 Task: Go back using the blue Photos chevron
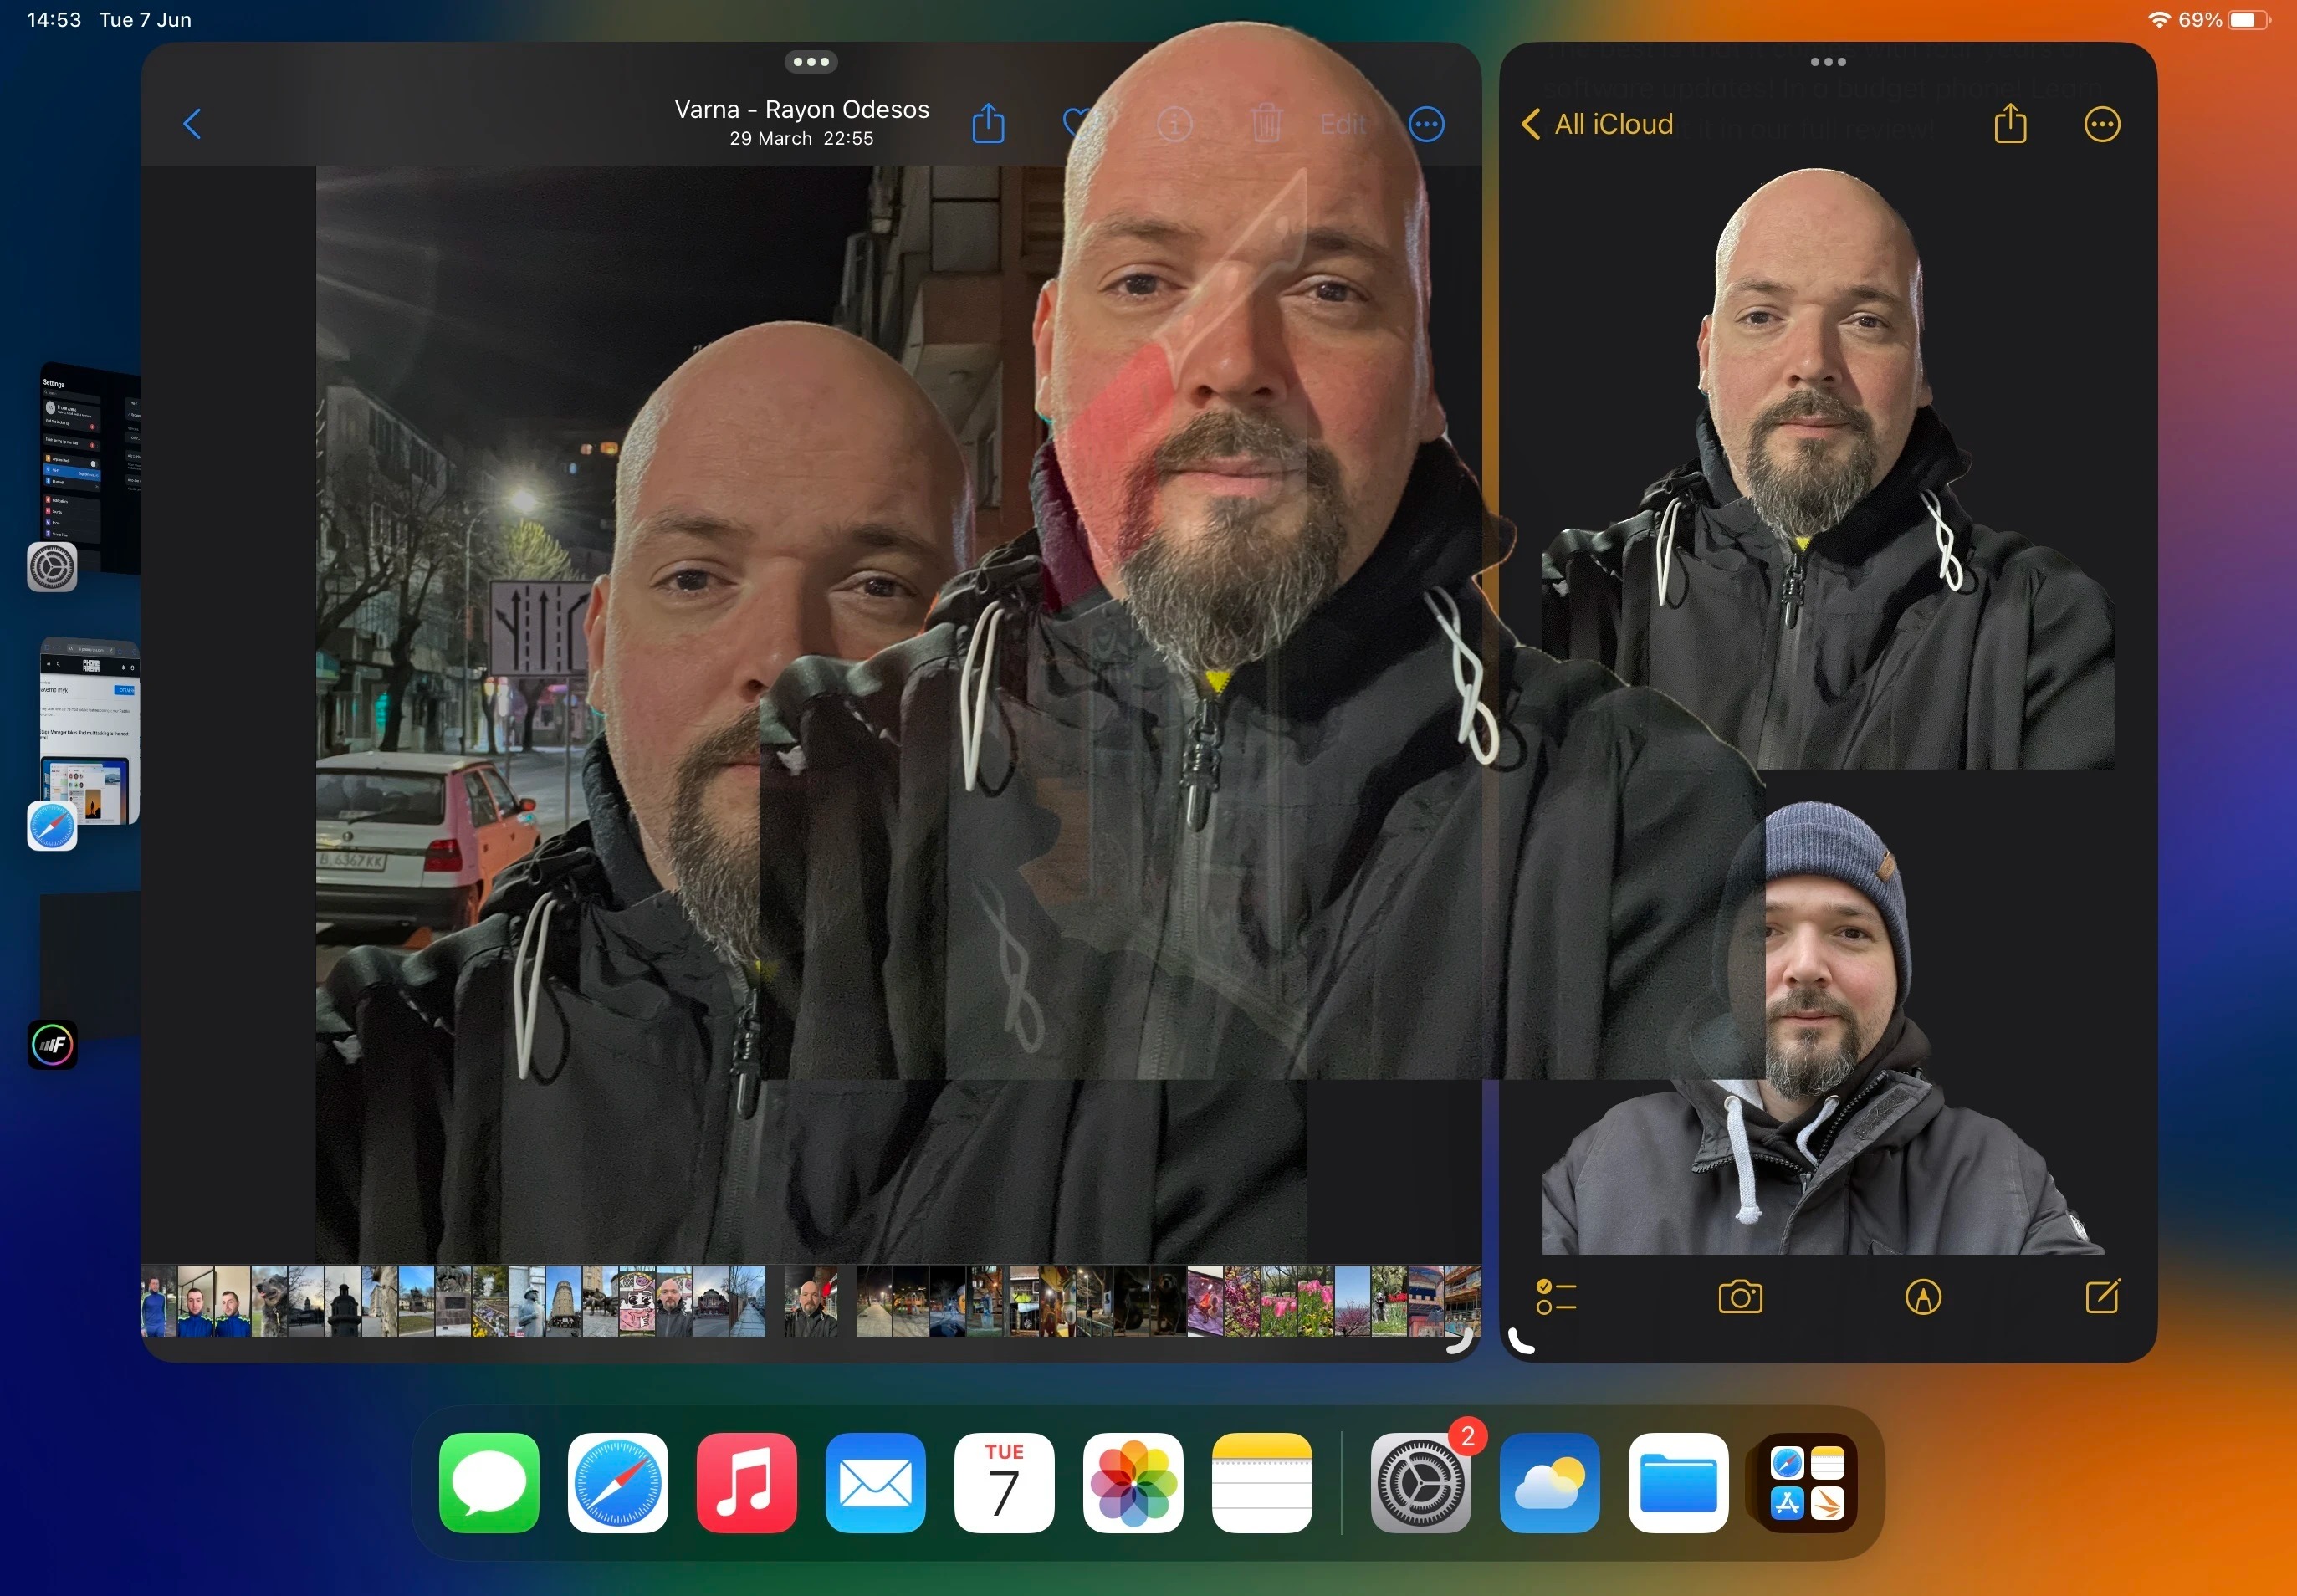(193, 124)
